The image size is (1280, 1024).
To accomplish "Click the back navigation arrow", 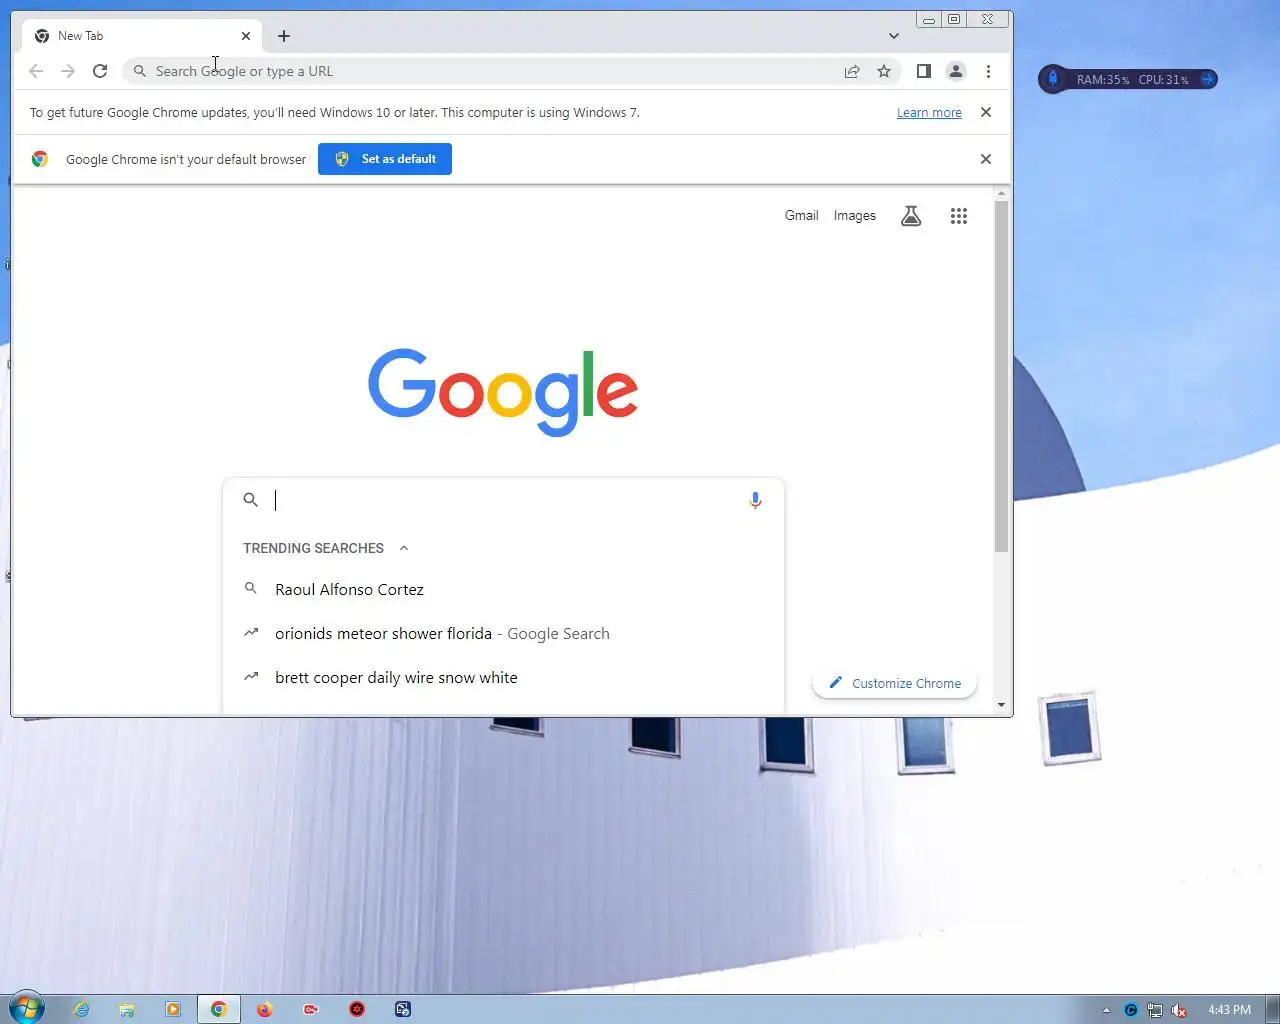I will coord(36,71).
